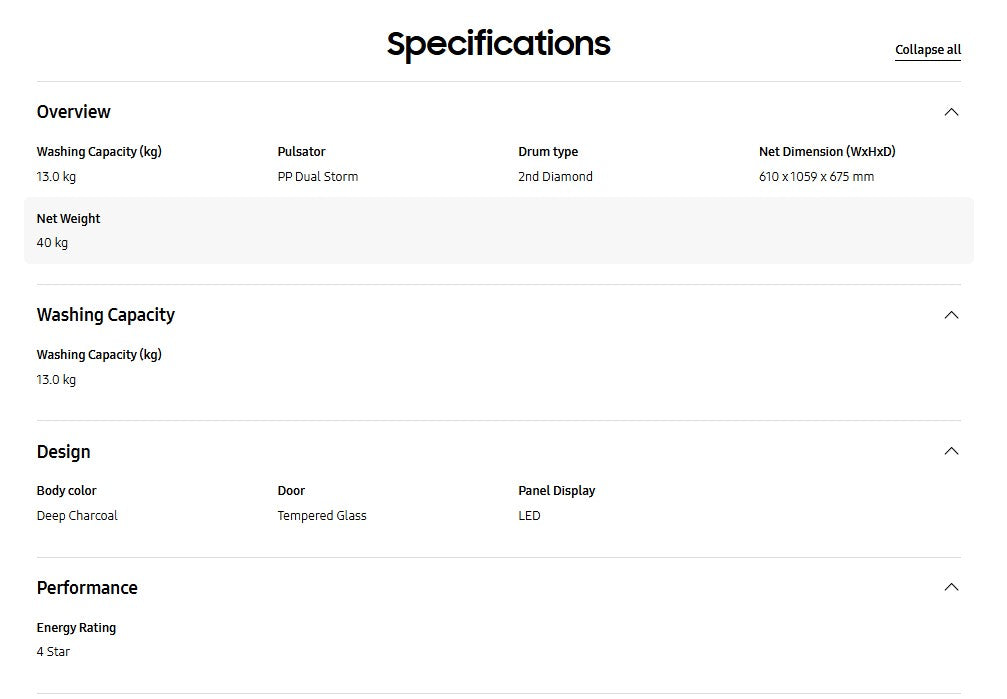The image size is (1007, 699).
Task: Collapse the Overview section chevron
Action: [951, 112]
